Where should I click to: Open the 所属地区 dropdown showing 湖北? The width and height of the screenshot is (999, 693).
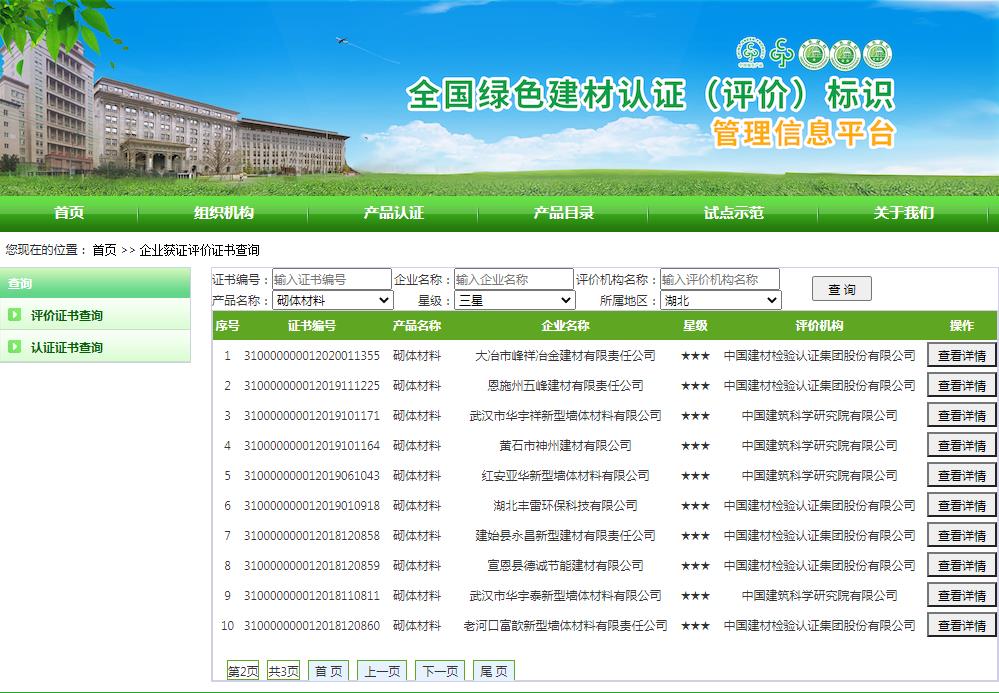pos(720,300)
